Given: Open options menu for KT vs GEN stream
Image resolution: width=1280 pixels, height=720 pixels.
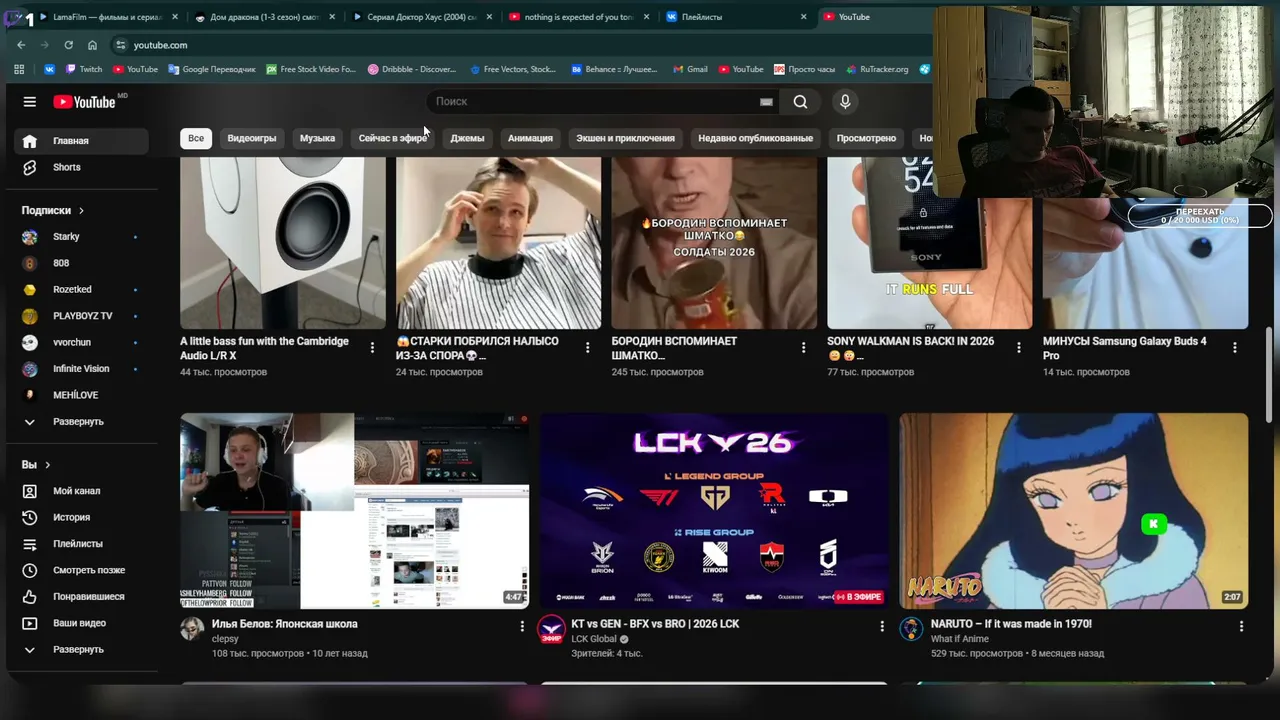Looking at the screenshot, I should click(x=881, y=626).
